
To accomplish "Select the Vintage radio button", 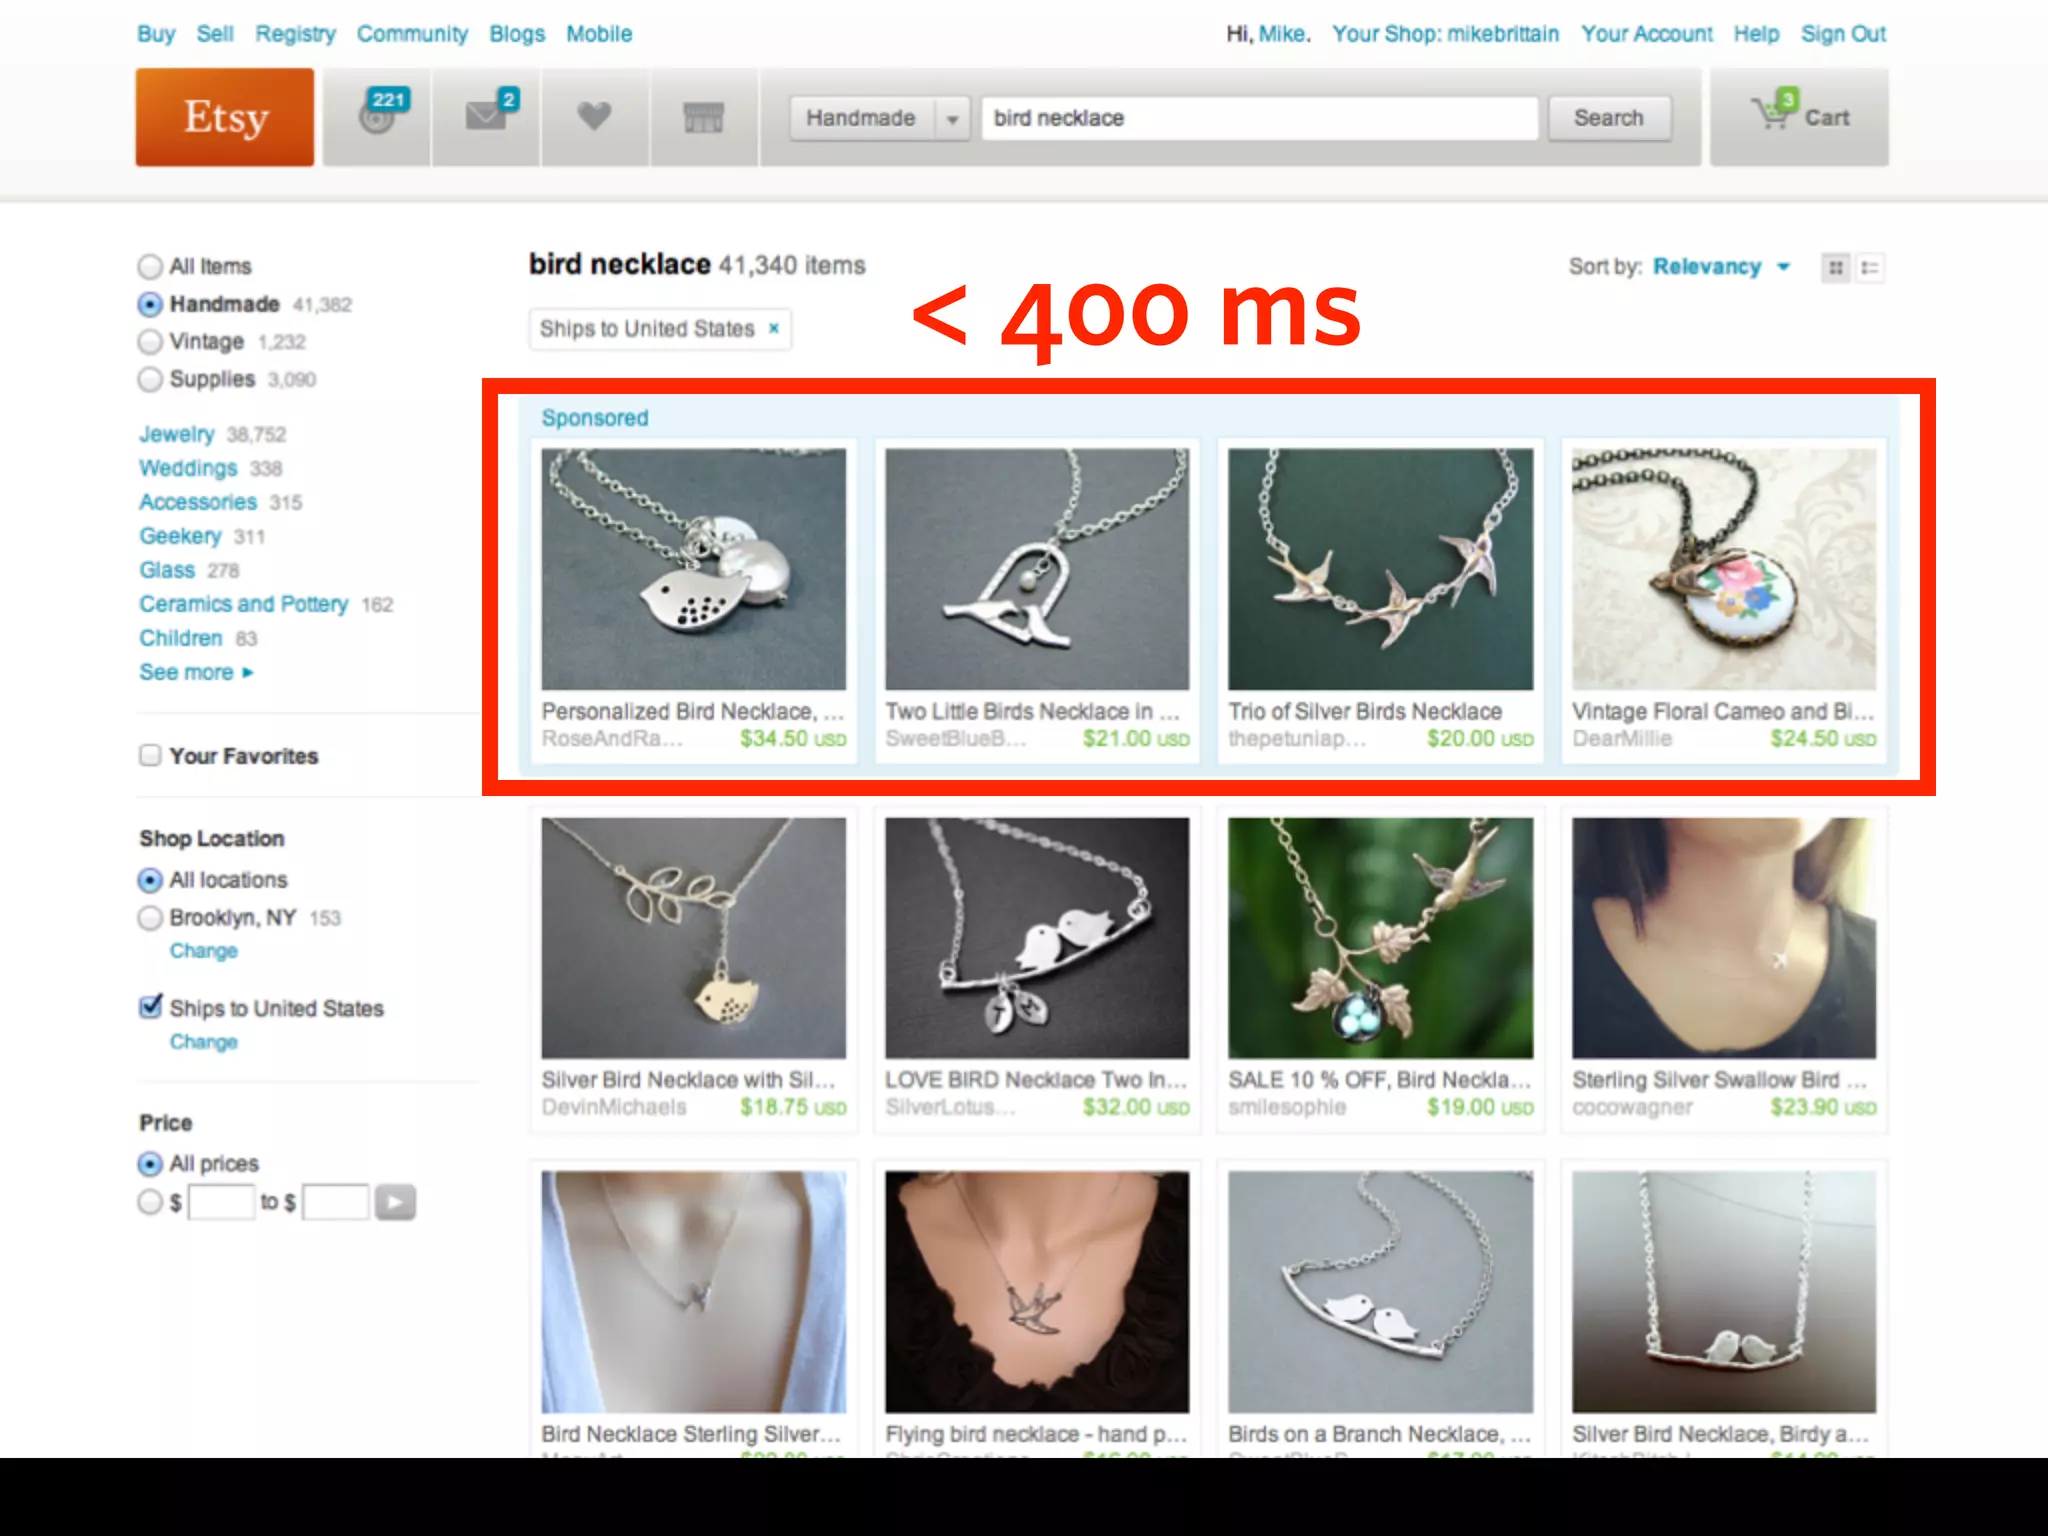I will [x=150, y=342].
